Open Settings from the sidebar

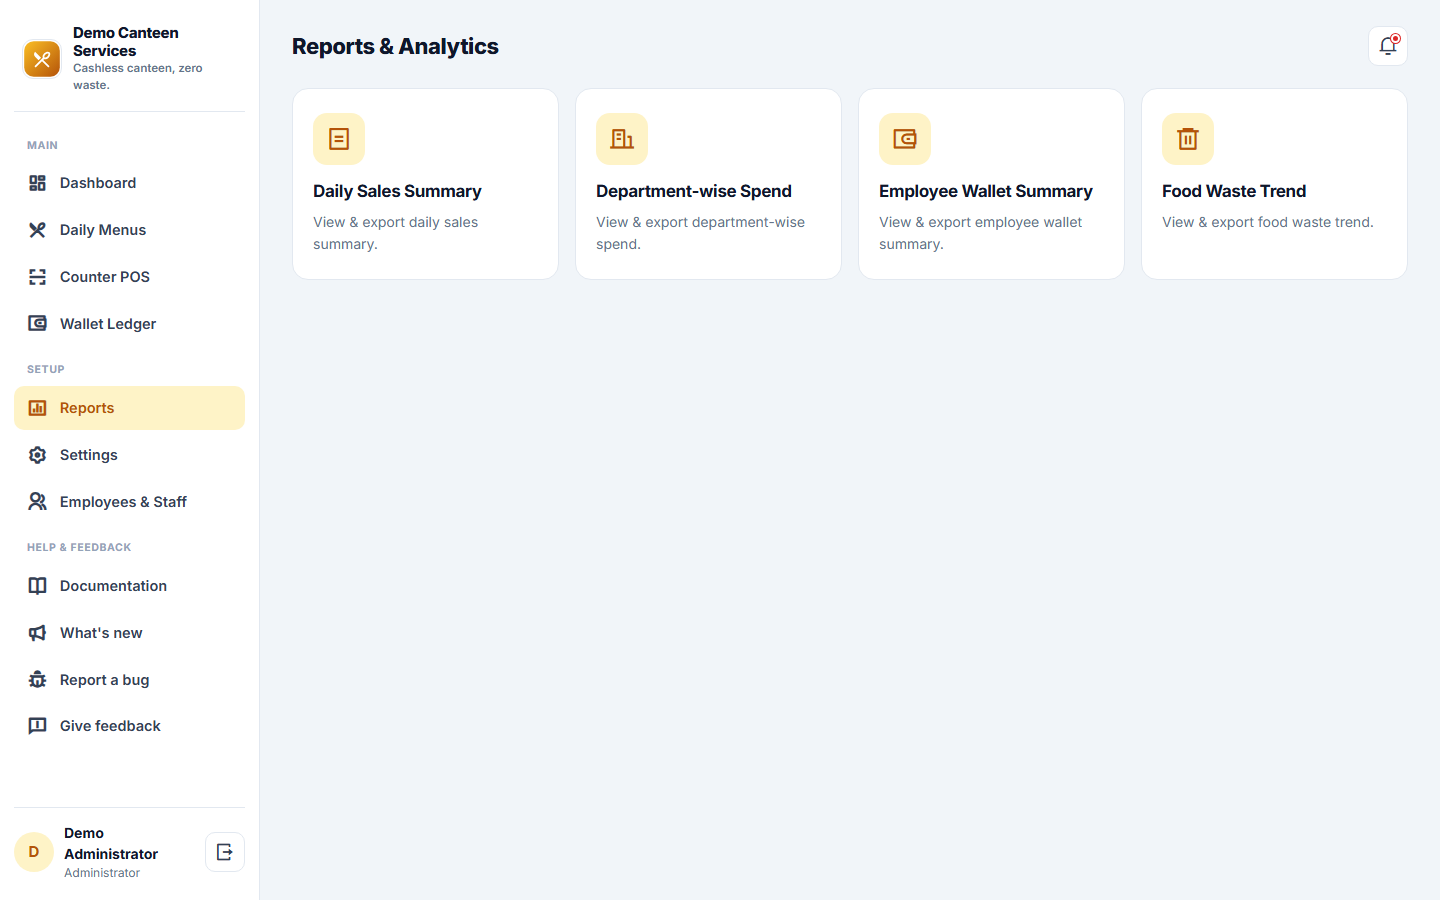tap(129, 455)
